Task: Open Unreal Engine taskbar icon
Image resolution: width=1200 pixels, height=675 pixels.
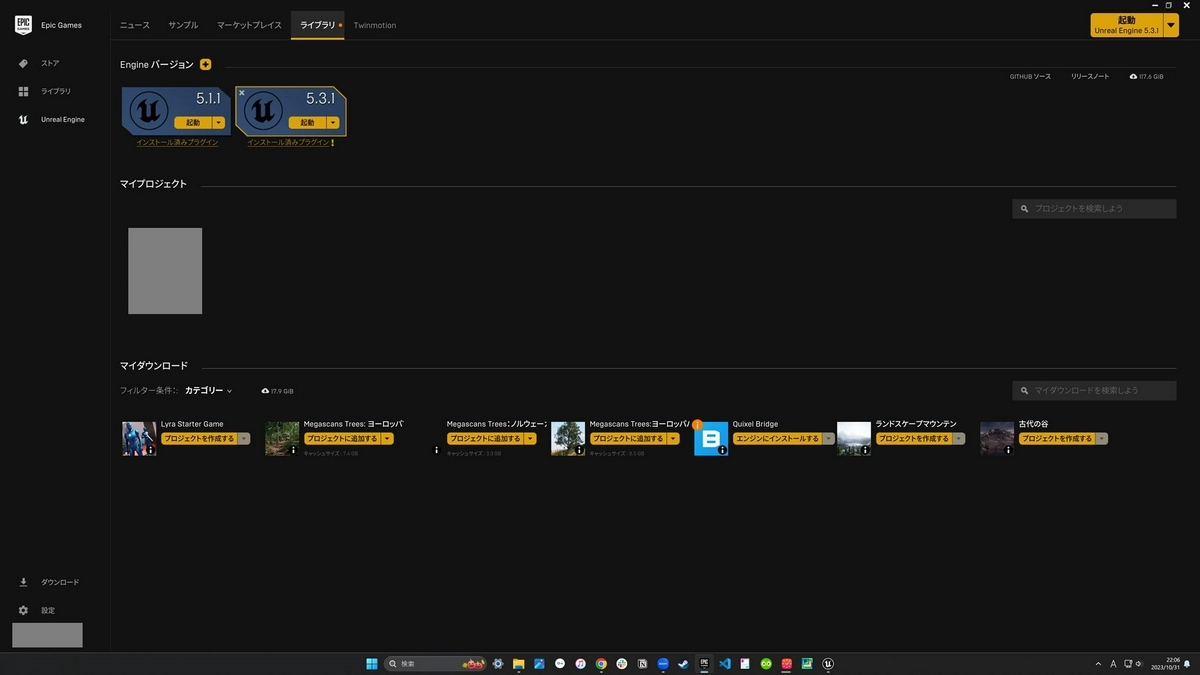Action: pos(828,664)
